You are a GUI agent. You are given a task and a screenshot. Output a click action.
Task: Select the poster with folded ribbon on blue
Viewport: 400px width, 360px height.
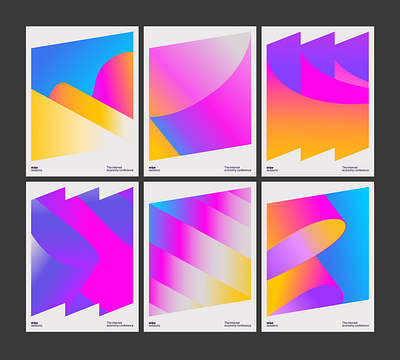coord(318,257)
